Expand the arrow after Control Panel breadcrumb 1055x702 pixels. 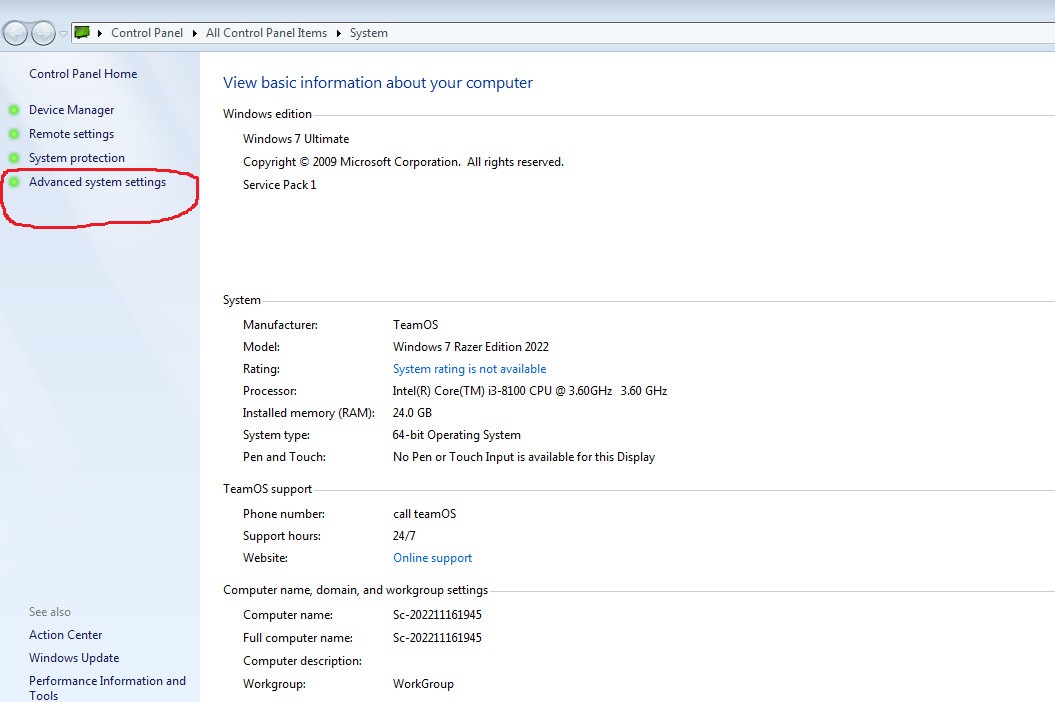pyautogui.click(x=194, y=33)
